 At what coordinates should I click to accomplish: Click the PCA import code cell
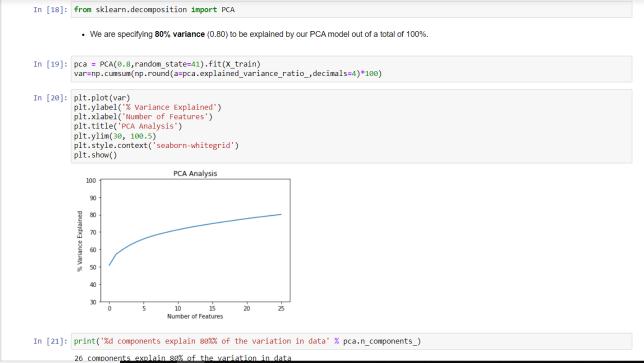[x=352, y=9]
